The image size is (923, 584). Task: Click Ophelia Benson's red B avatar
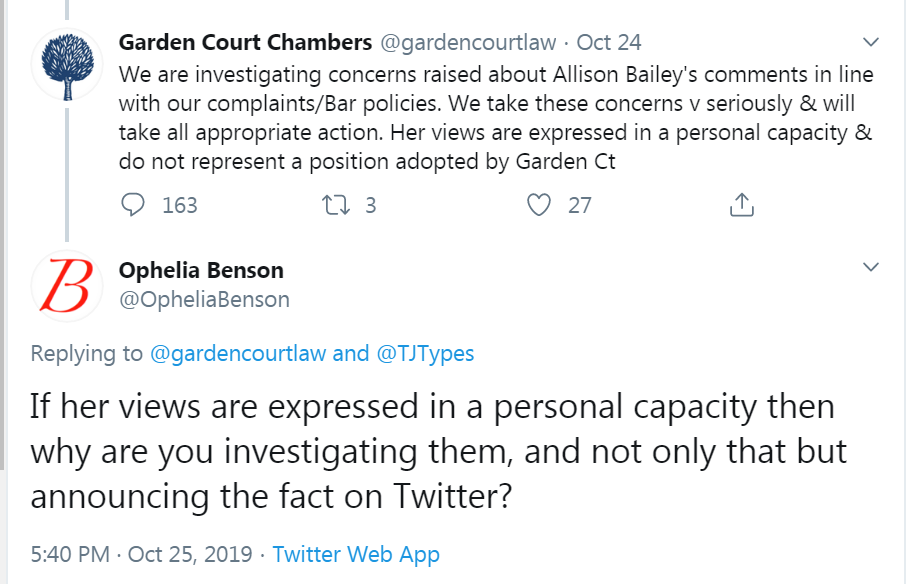tap(67, 284)
